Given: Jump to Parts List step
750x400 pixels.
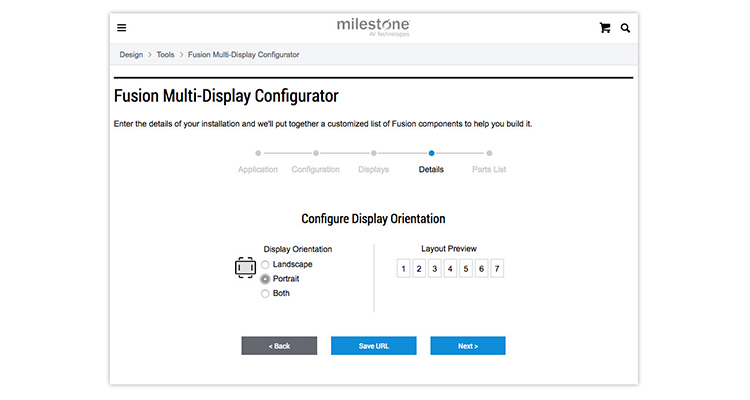Looking at the screenshot, I should tap(489, 169).
